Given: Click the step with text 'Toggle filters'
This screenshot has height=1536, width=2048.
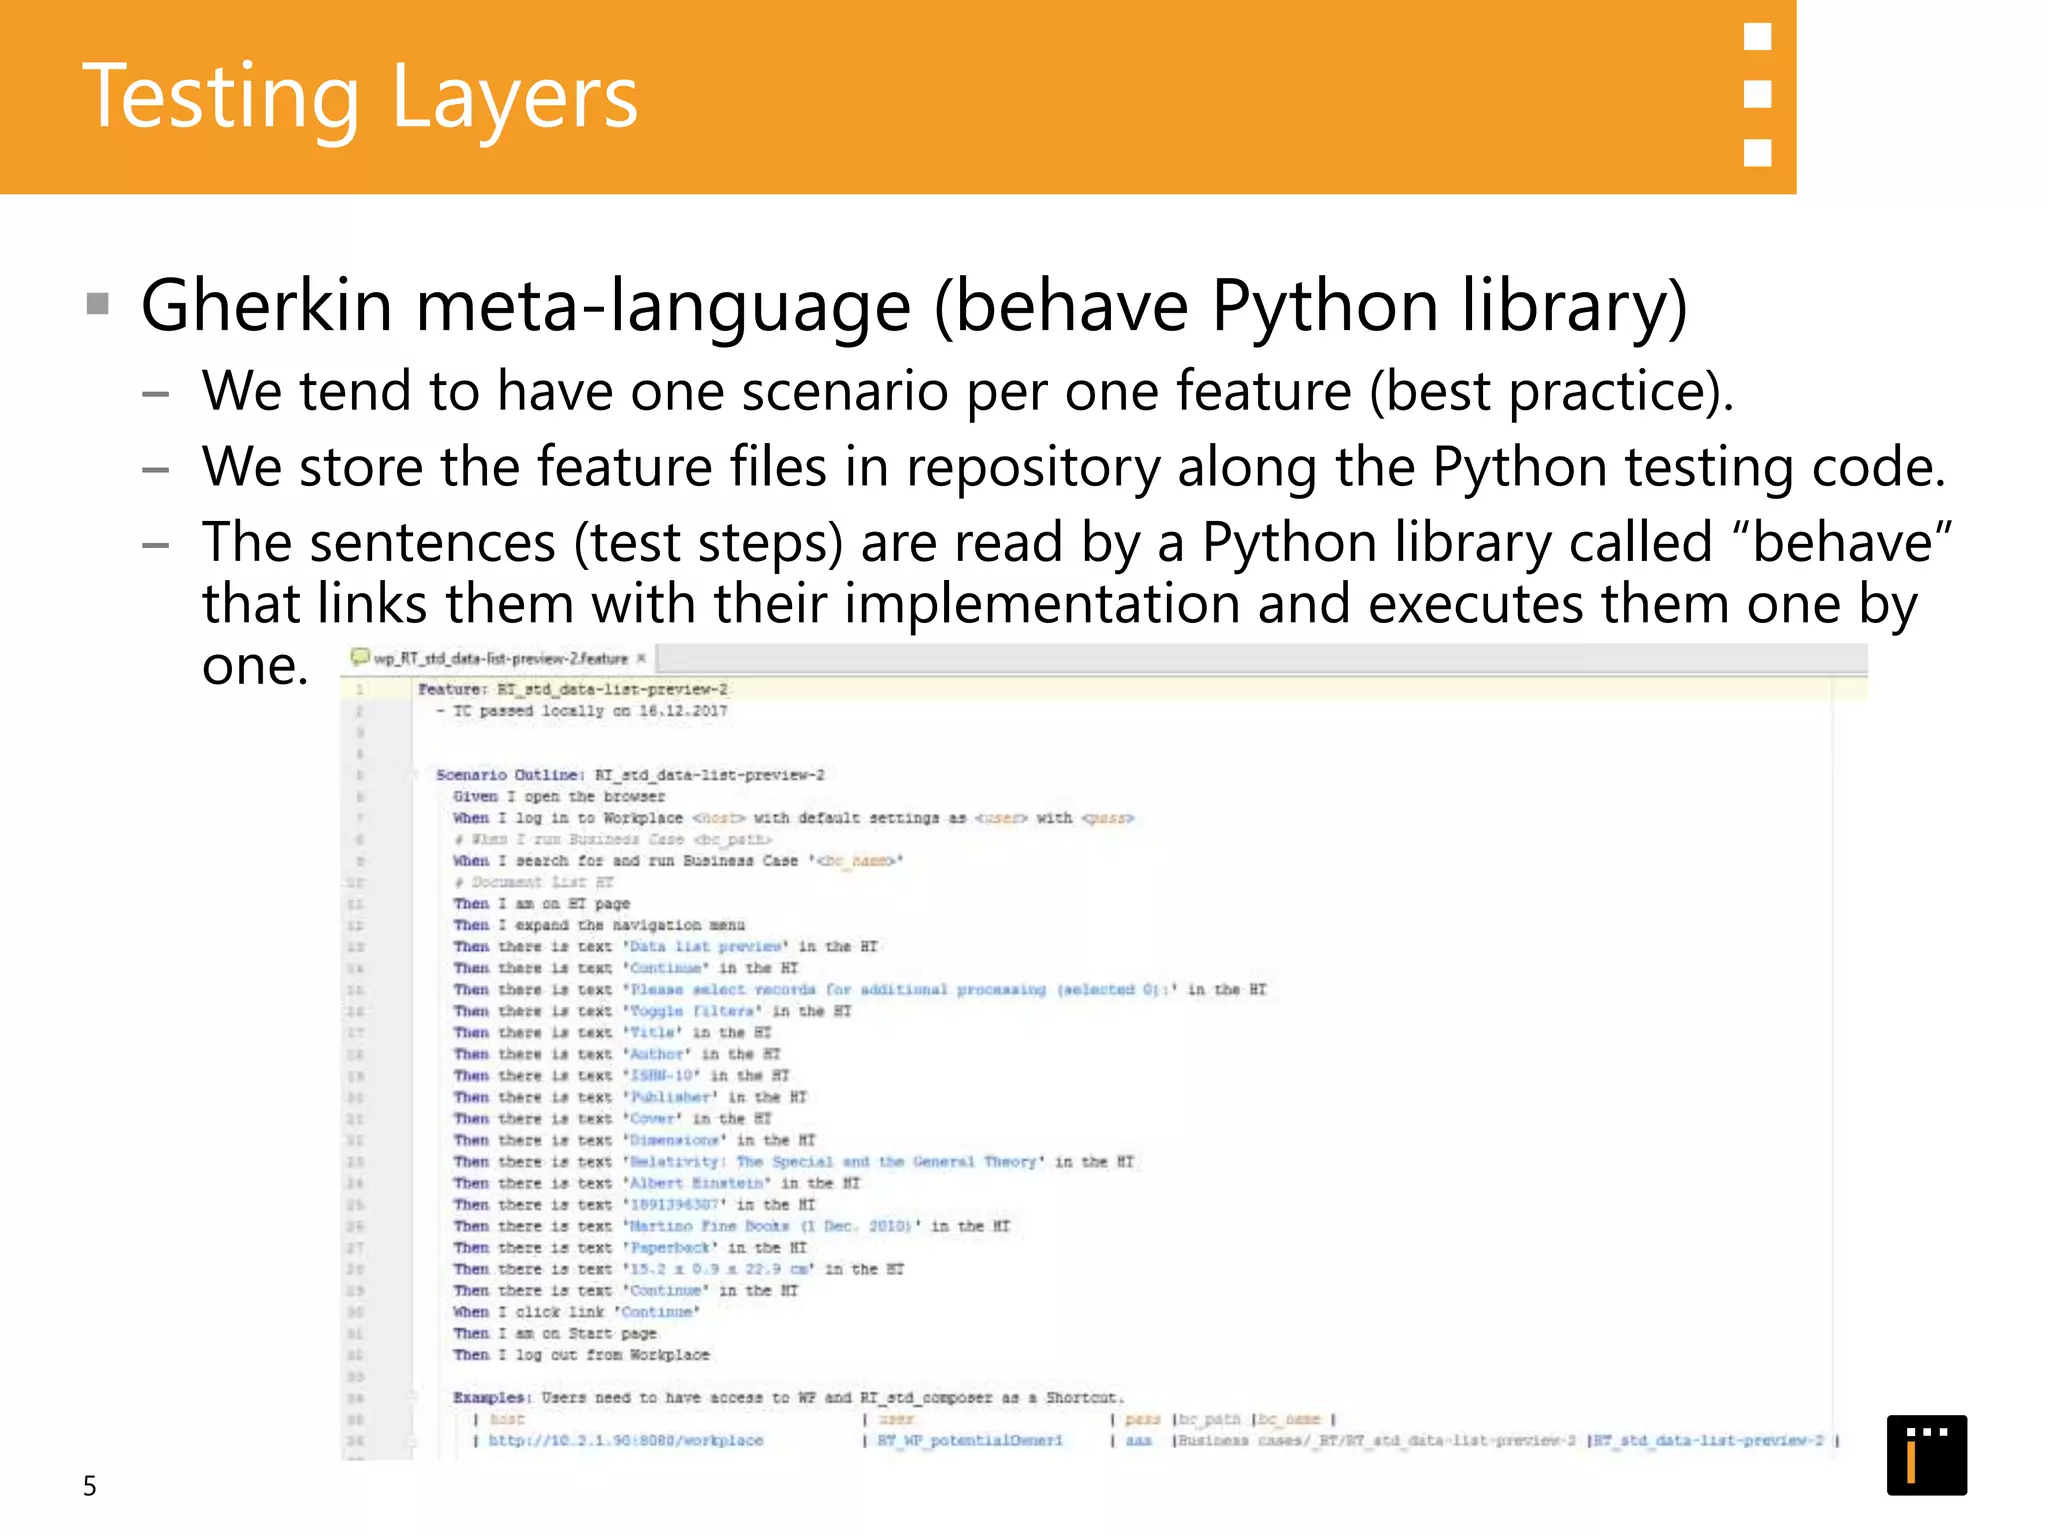Looking at the screenshot, I should pos(652,1012).
